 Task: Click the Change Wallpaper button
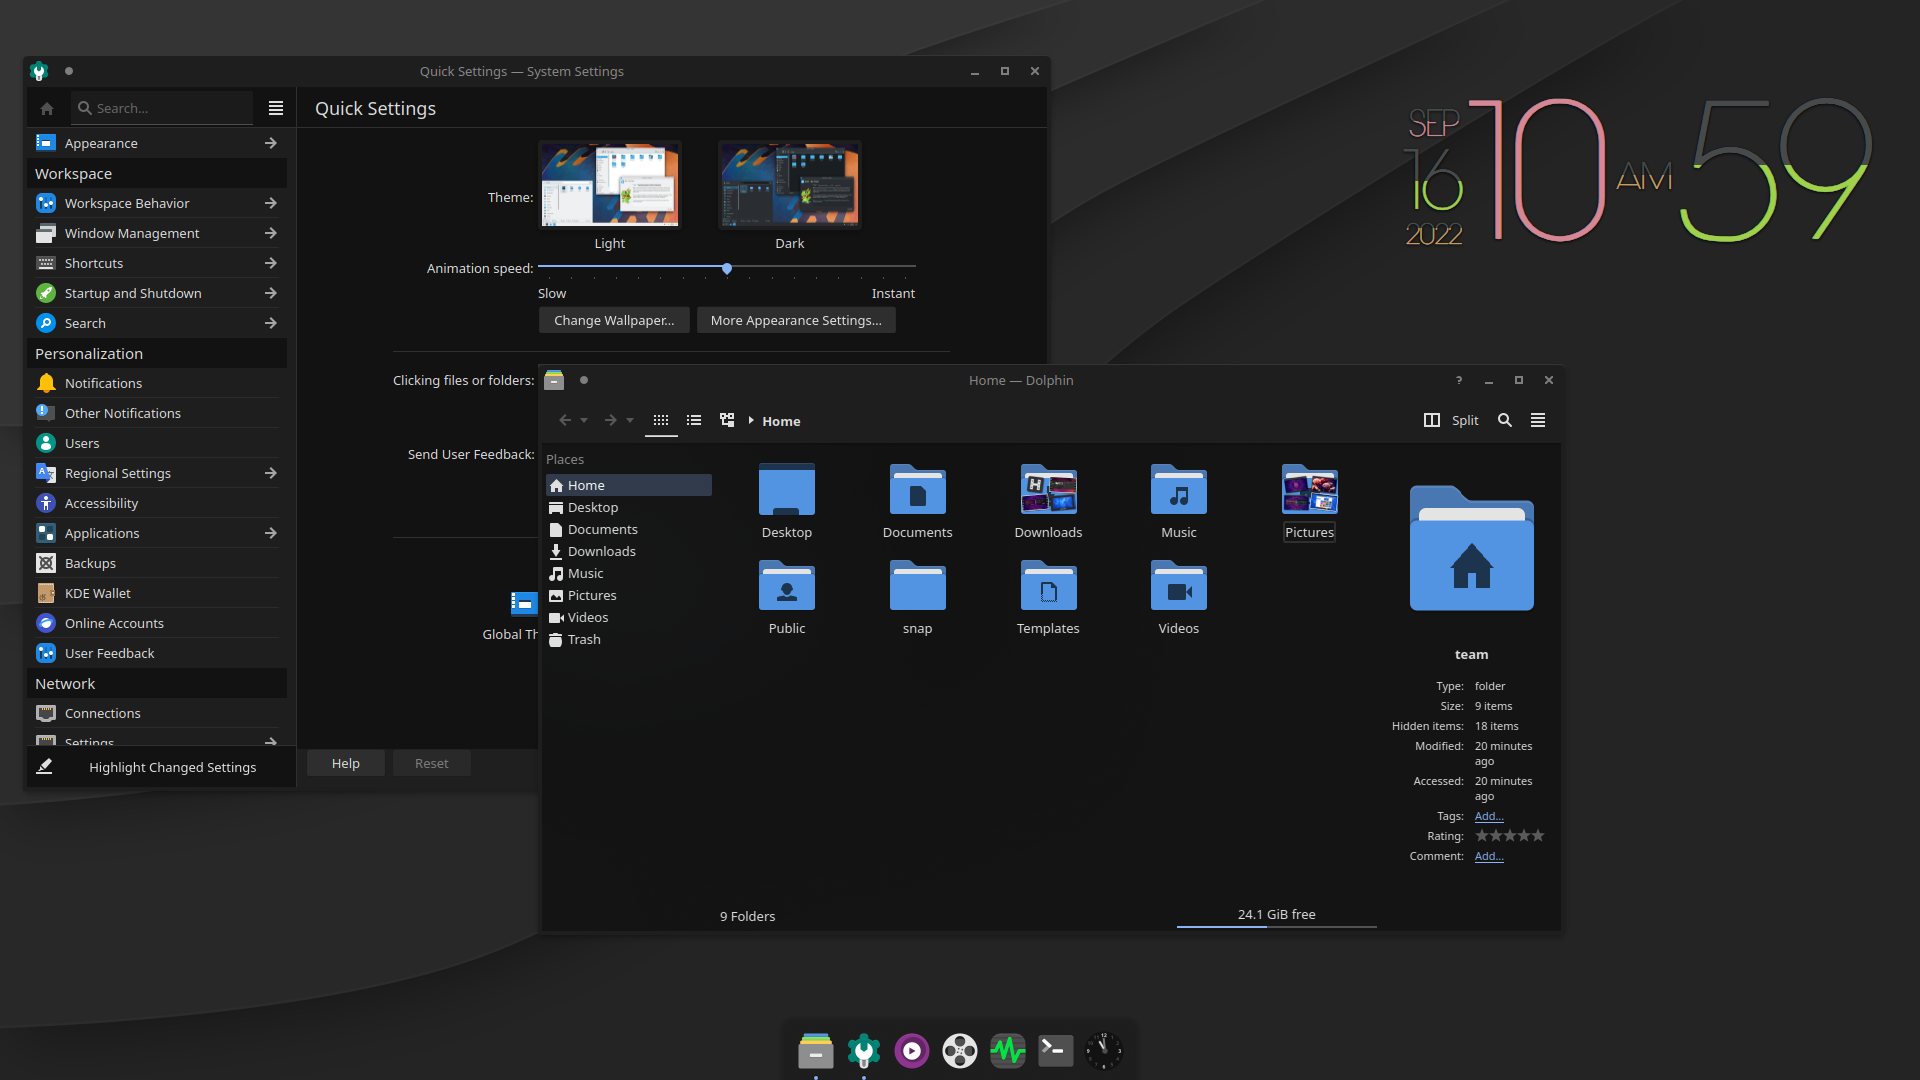click(613, 320)
